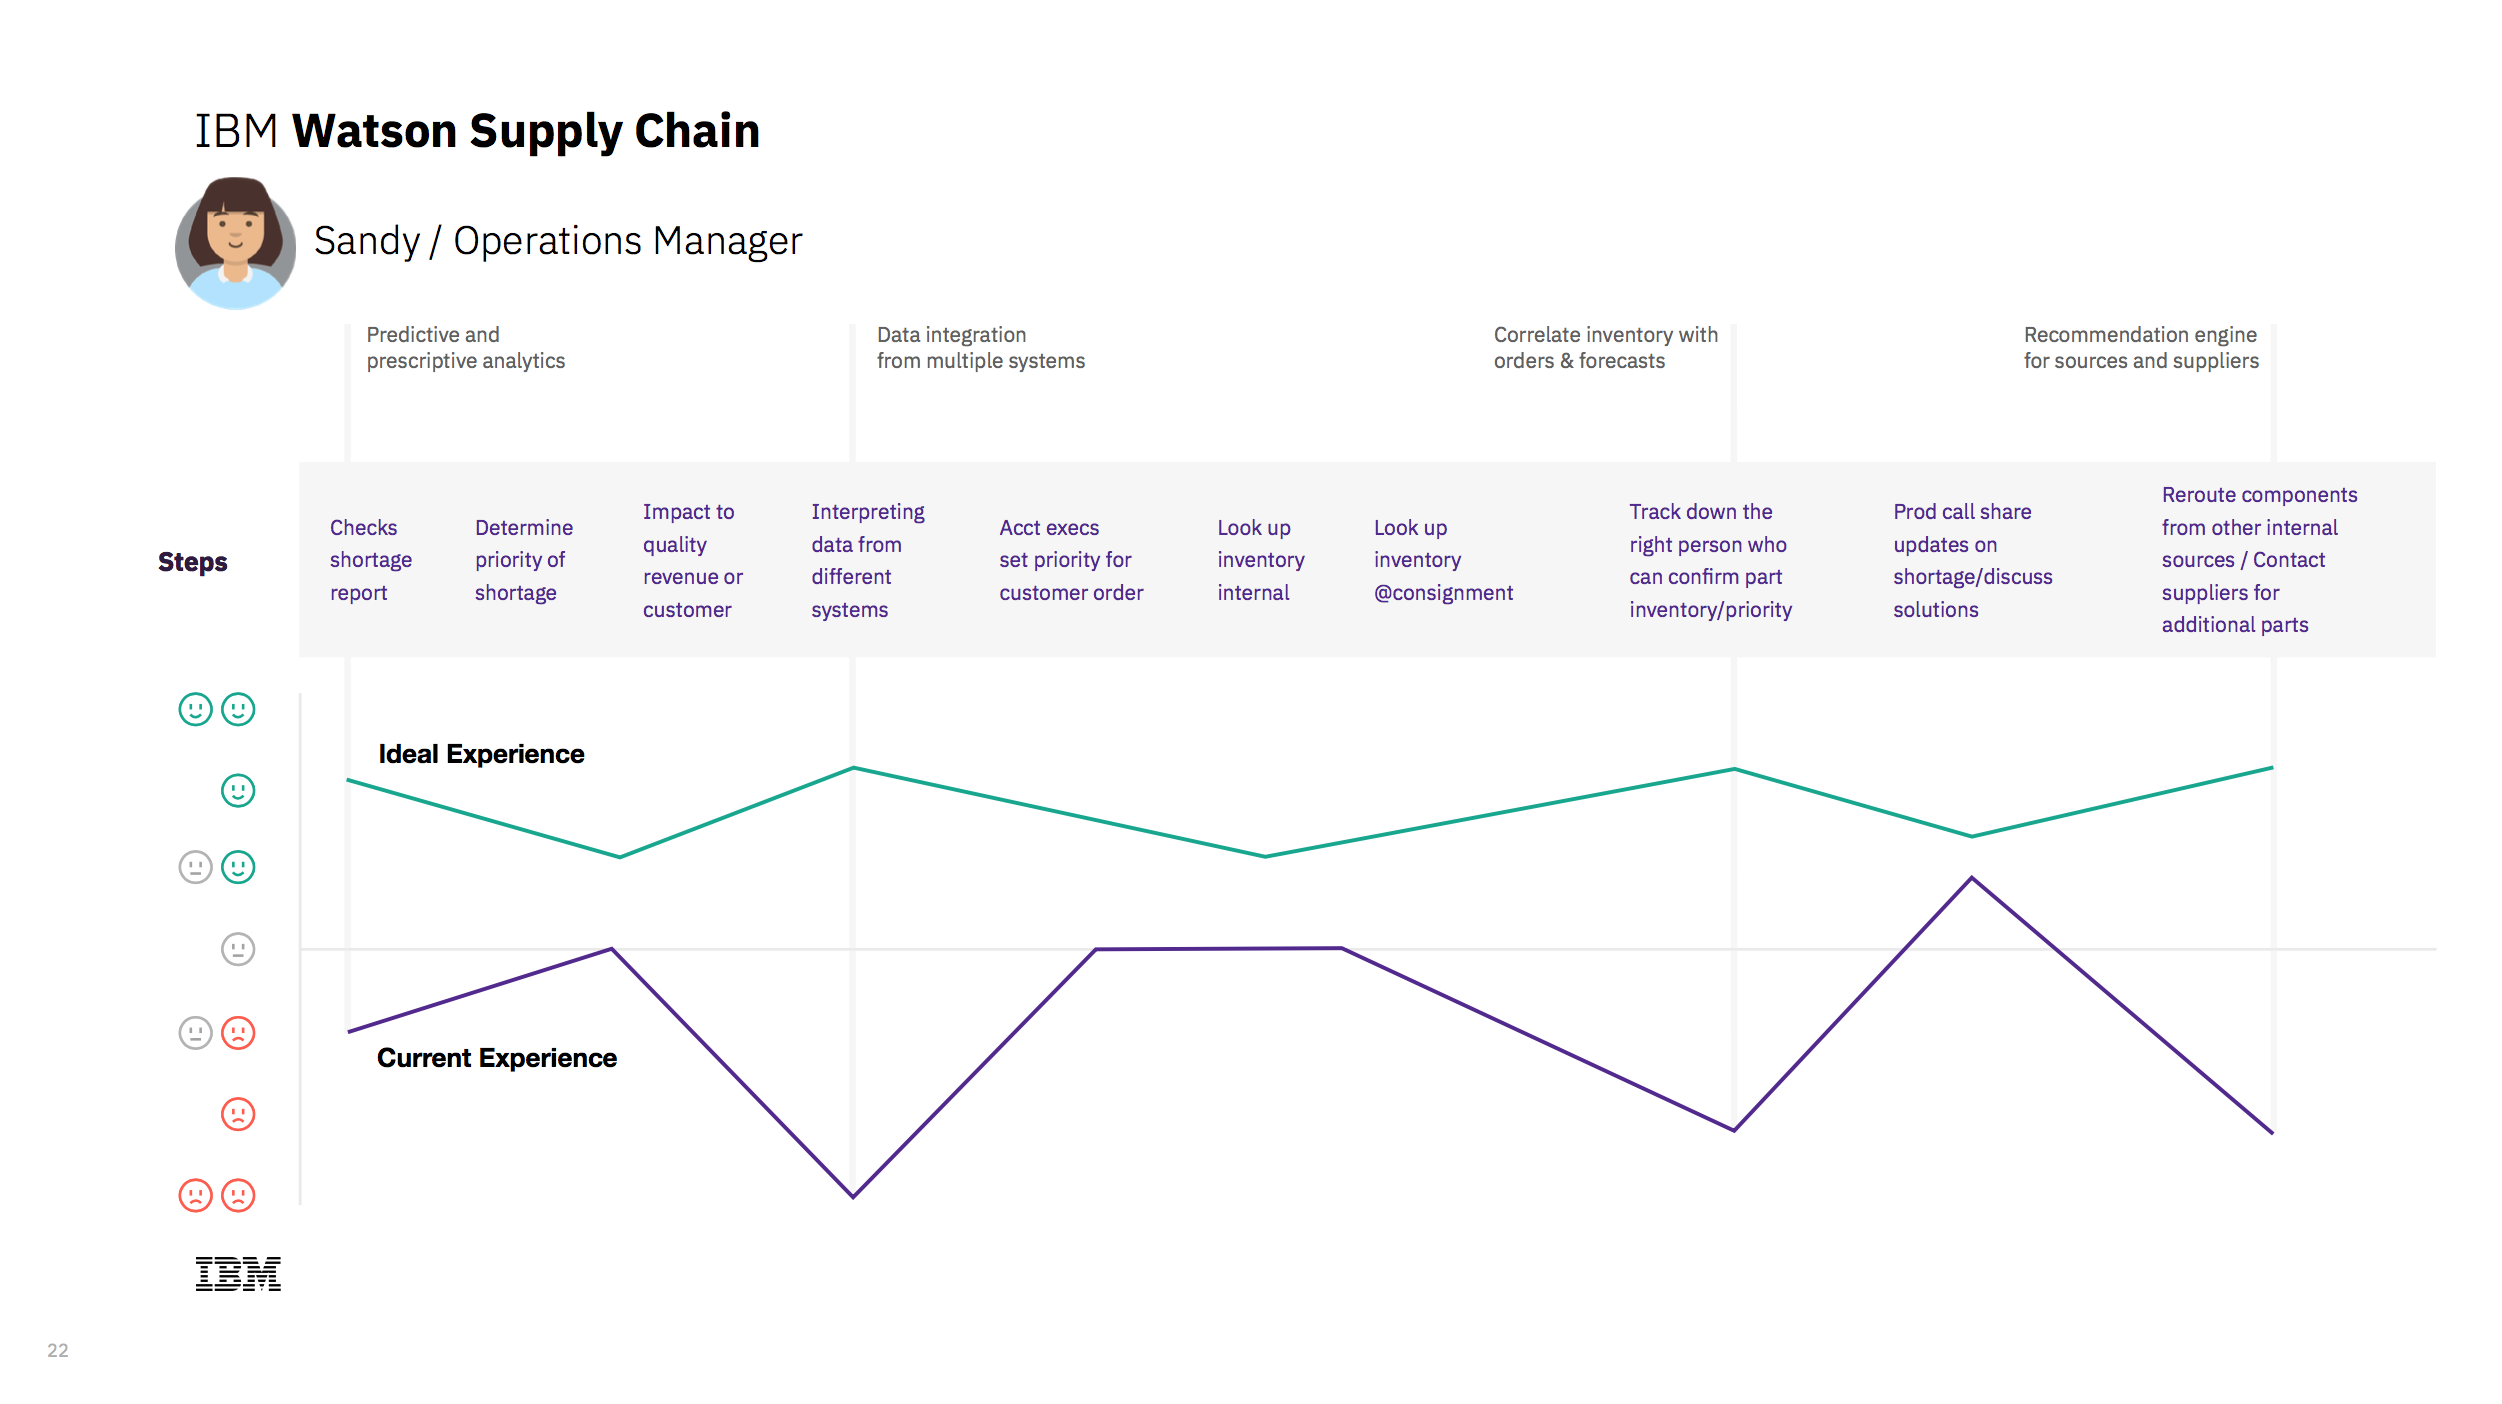Click the 'Steps' row heading
The image size is (2502, 1404).
(193, 562)
